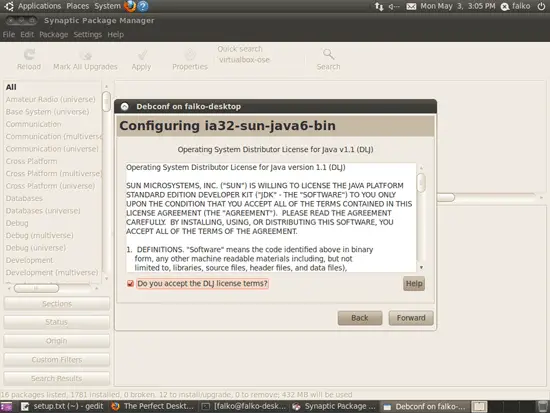Click the Back button in Debconf
Image resolution: width=550 pixels, height=413 pixels.
click(x=360, y=318)
